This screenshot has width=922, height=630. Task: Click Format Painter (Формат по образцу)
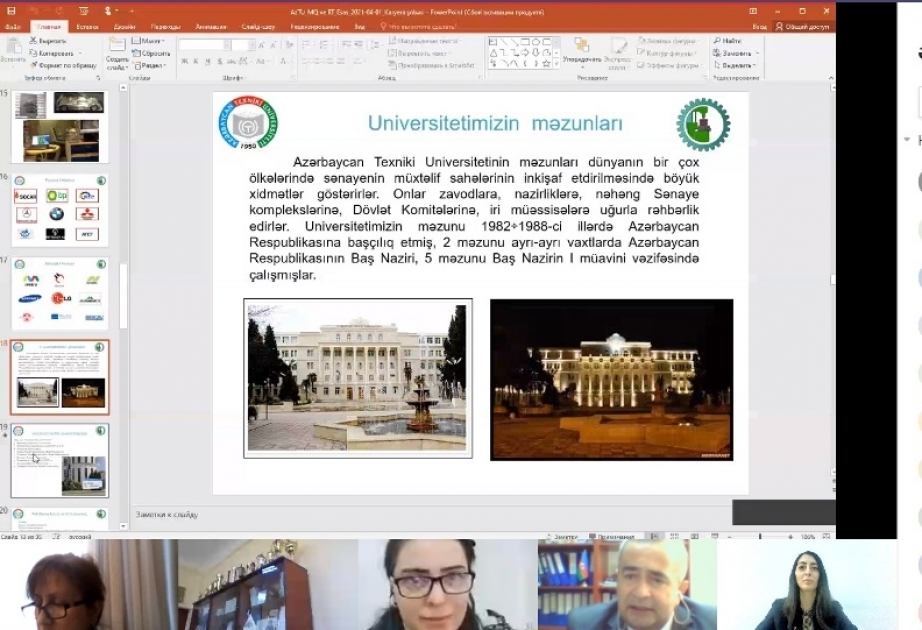point(63,65)
